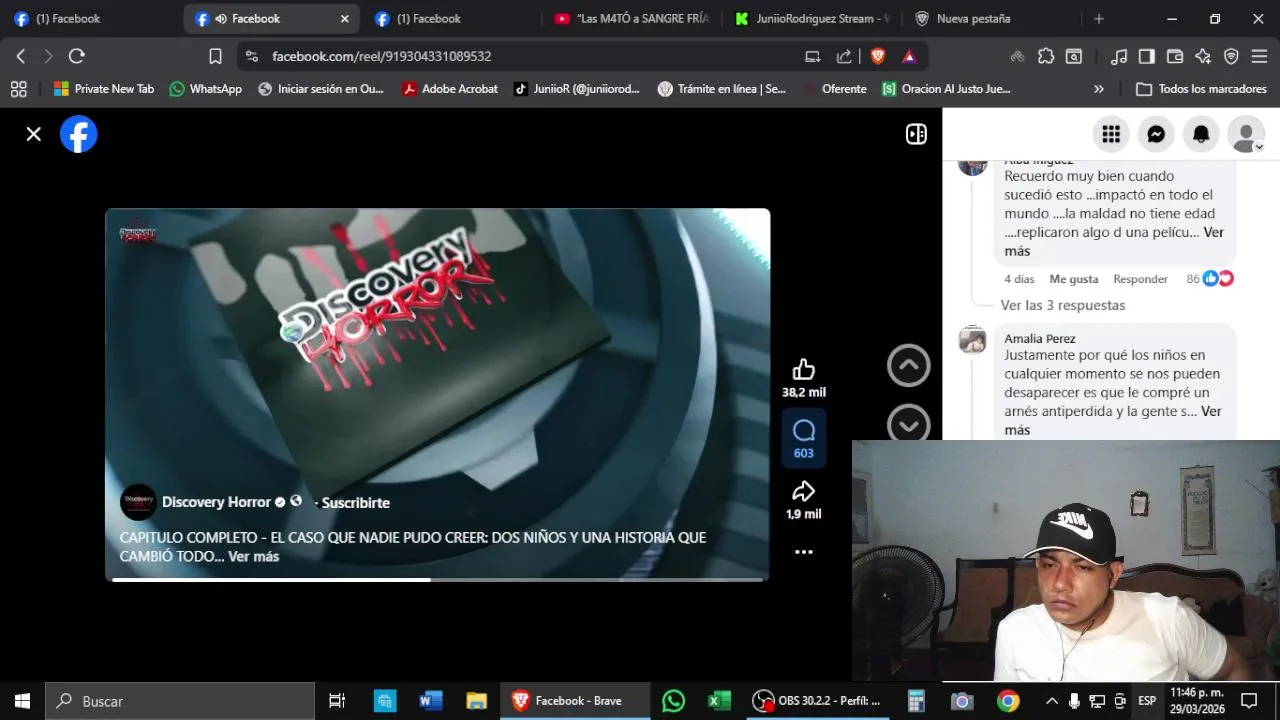1280x720 pixels.
Task: Open the Private New Tab bookmark
Action: click(104, 89)
